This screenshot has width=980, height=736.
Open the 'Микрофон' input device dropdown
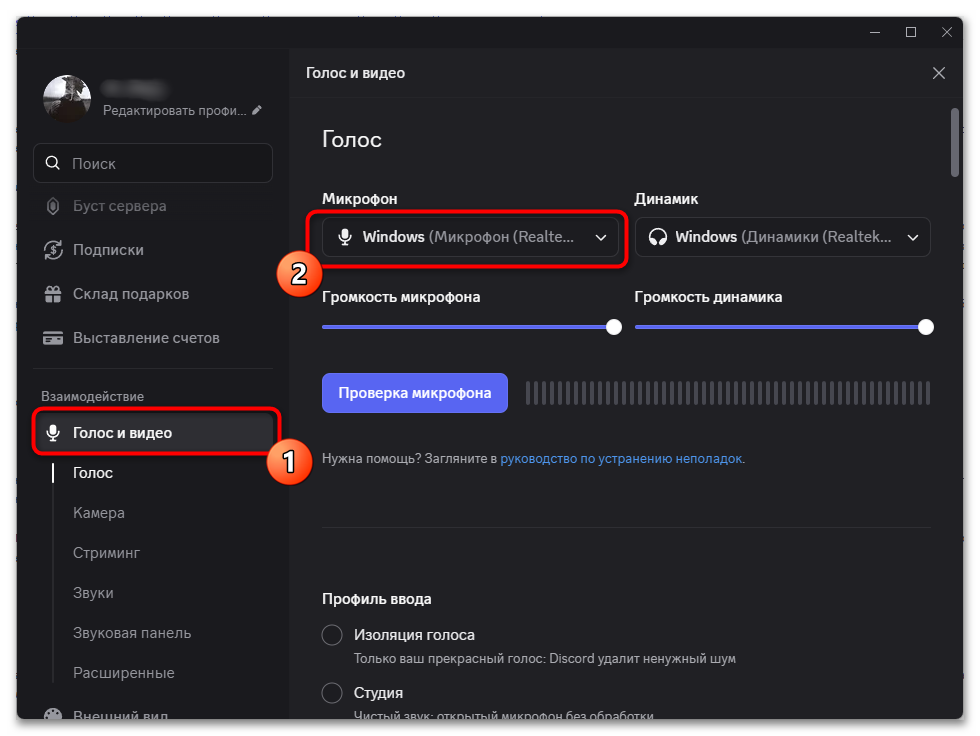(470, 237)
